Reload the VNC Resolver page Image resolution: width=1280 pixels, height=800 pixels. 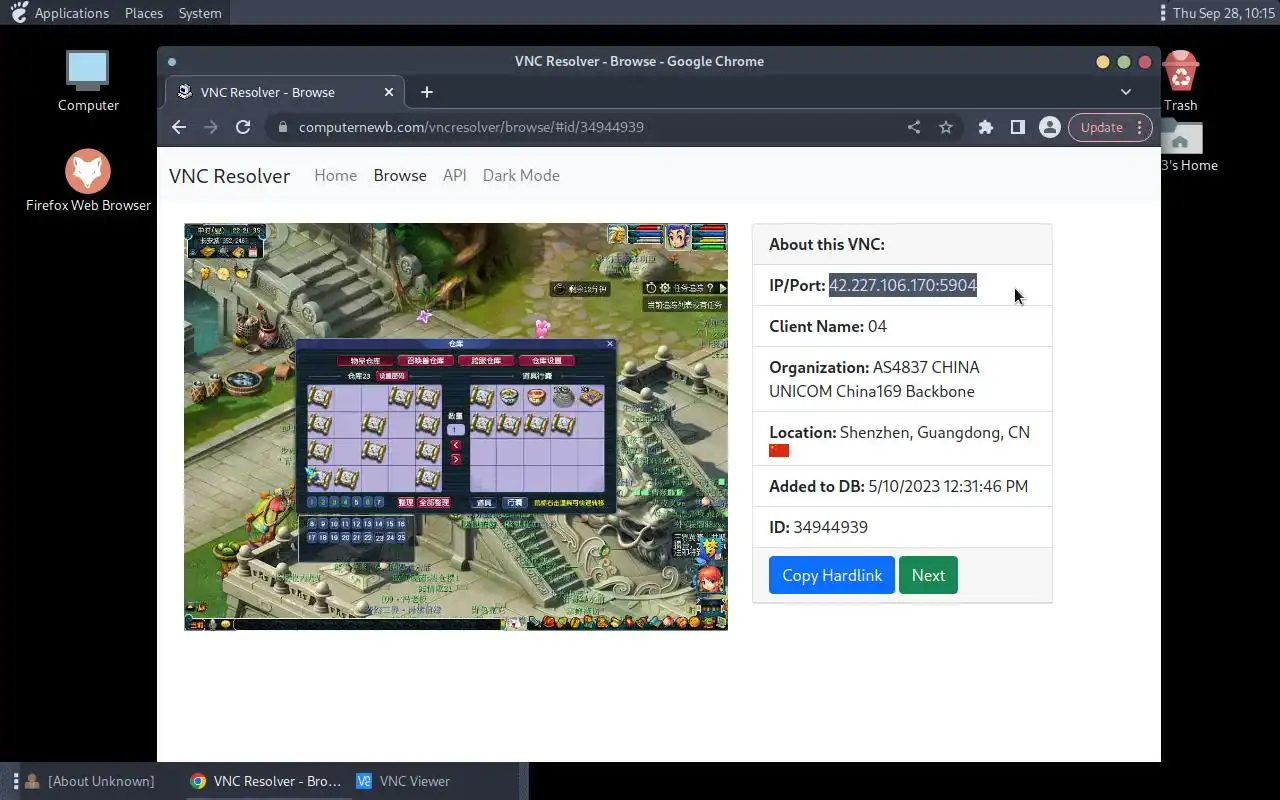tap(243, 127)
